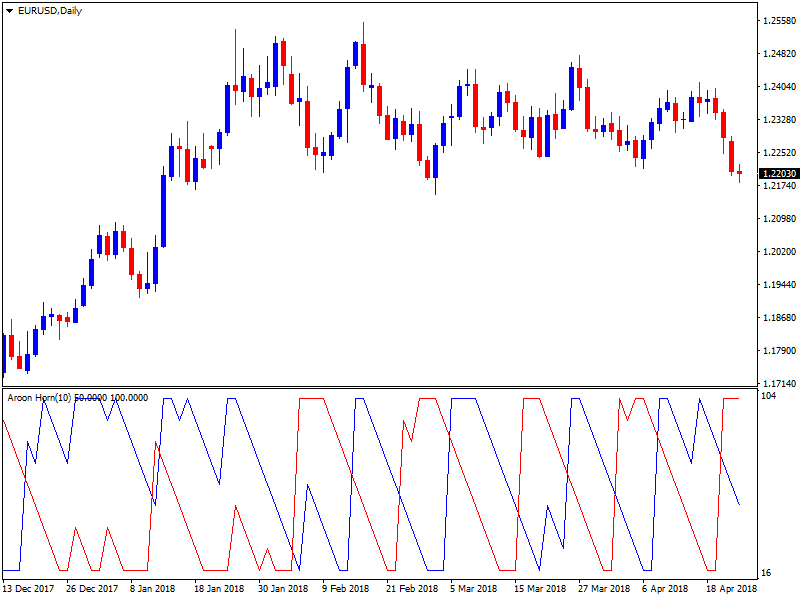800x600 pixels.
Task: Click the 1.25580 price level label
Action: coord(779,21)
